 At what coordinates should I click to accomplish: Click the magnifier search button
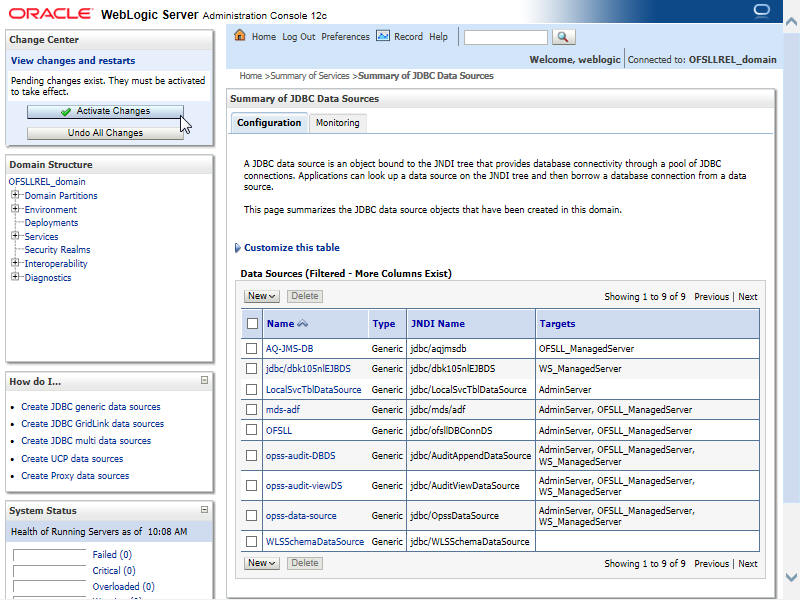click(563, 37)
